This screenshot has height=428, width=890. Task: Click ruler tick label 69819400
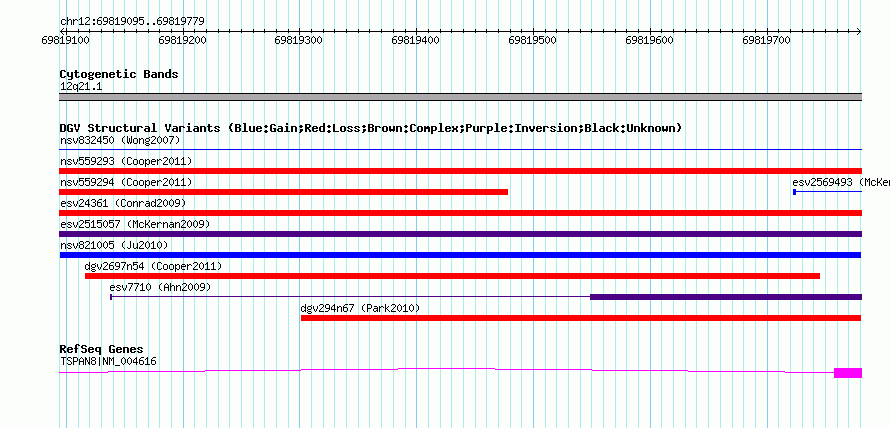[x=415, y=41]
